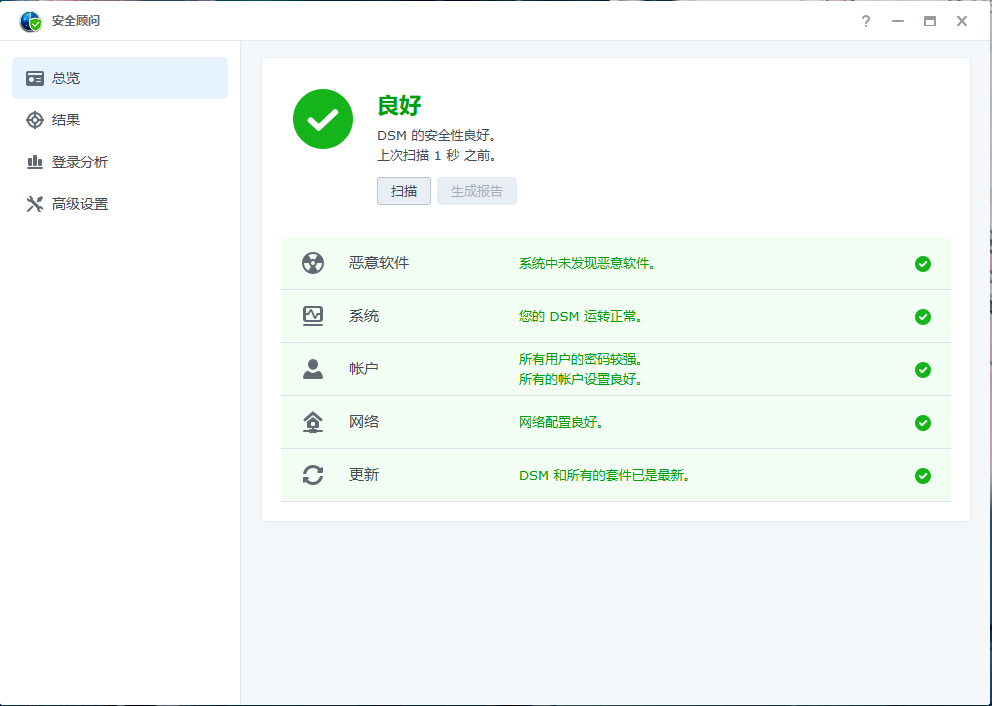Viewport: 992px width, 706px height.
Task: Open help with the question mark icon
Action: 865,21
